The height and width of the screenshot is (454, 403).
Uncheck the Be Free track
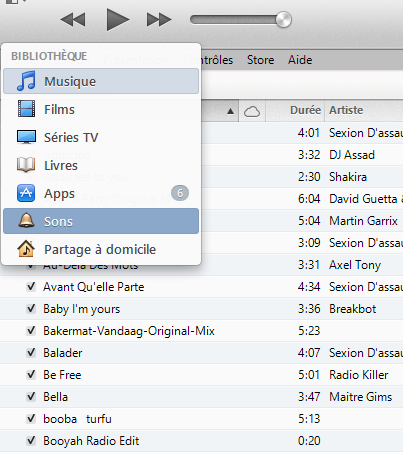(31, 375)
